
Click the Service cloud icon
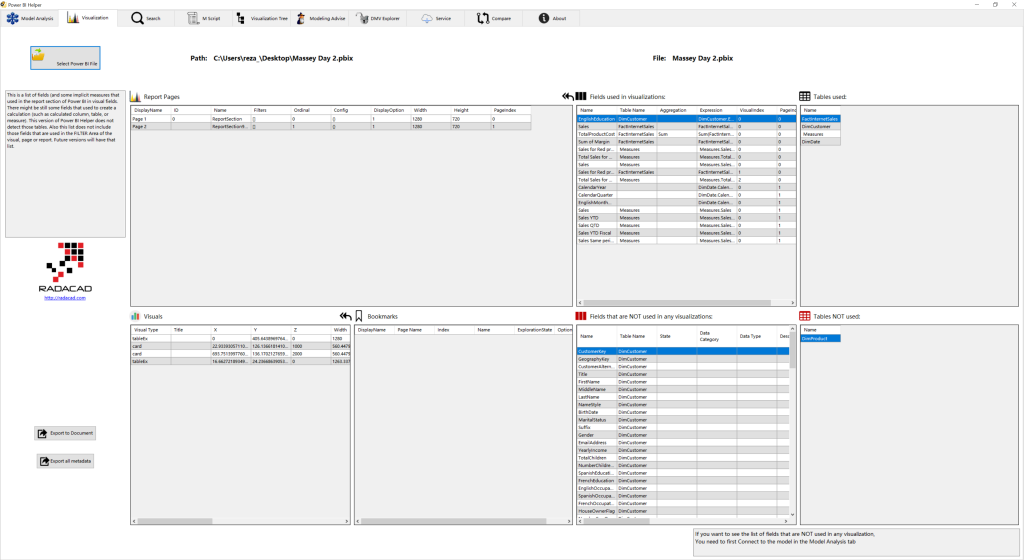[x=427, y=18]
